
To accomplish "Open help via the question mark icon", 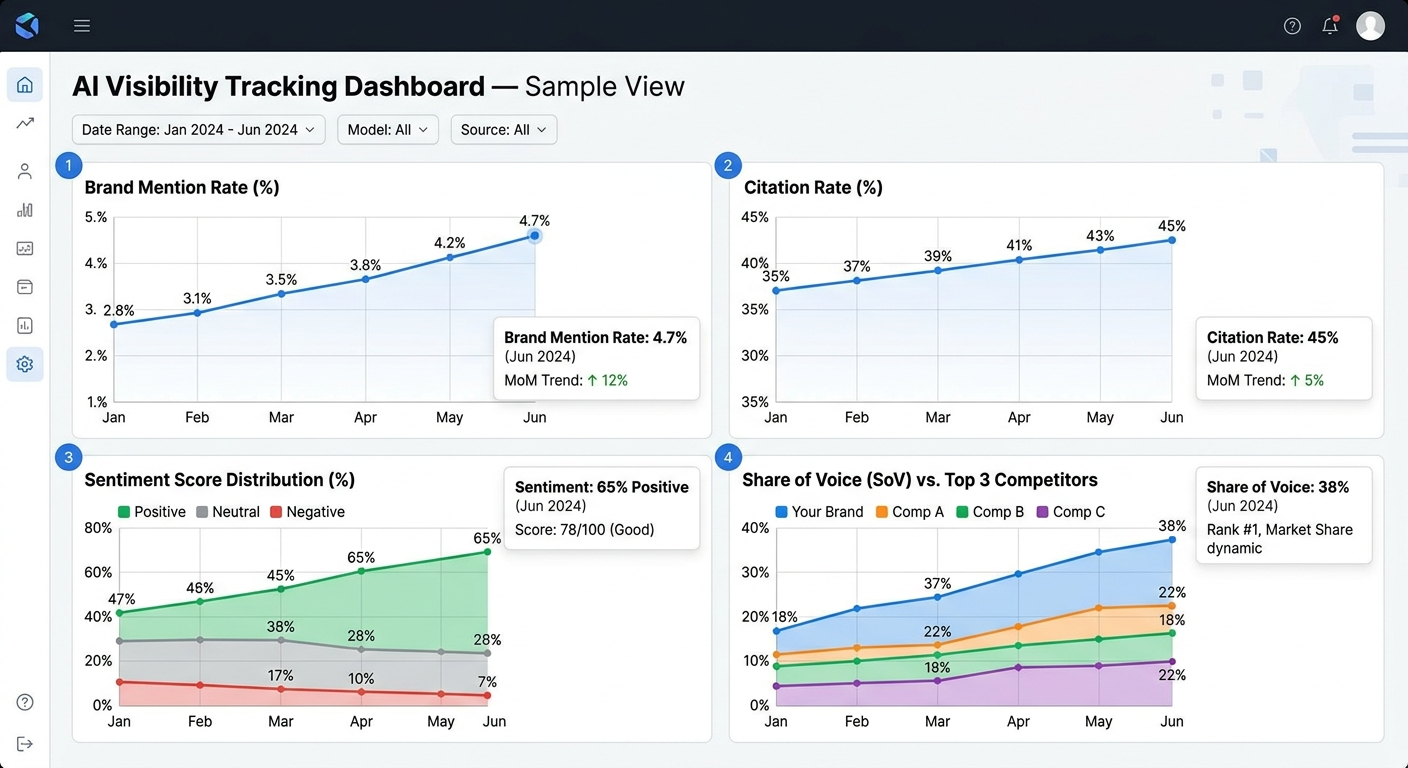I will point(1292,25).
